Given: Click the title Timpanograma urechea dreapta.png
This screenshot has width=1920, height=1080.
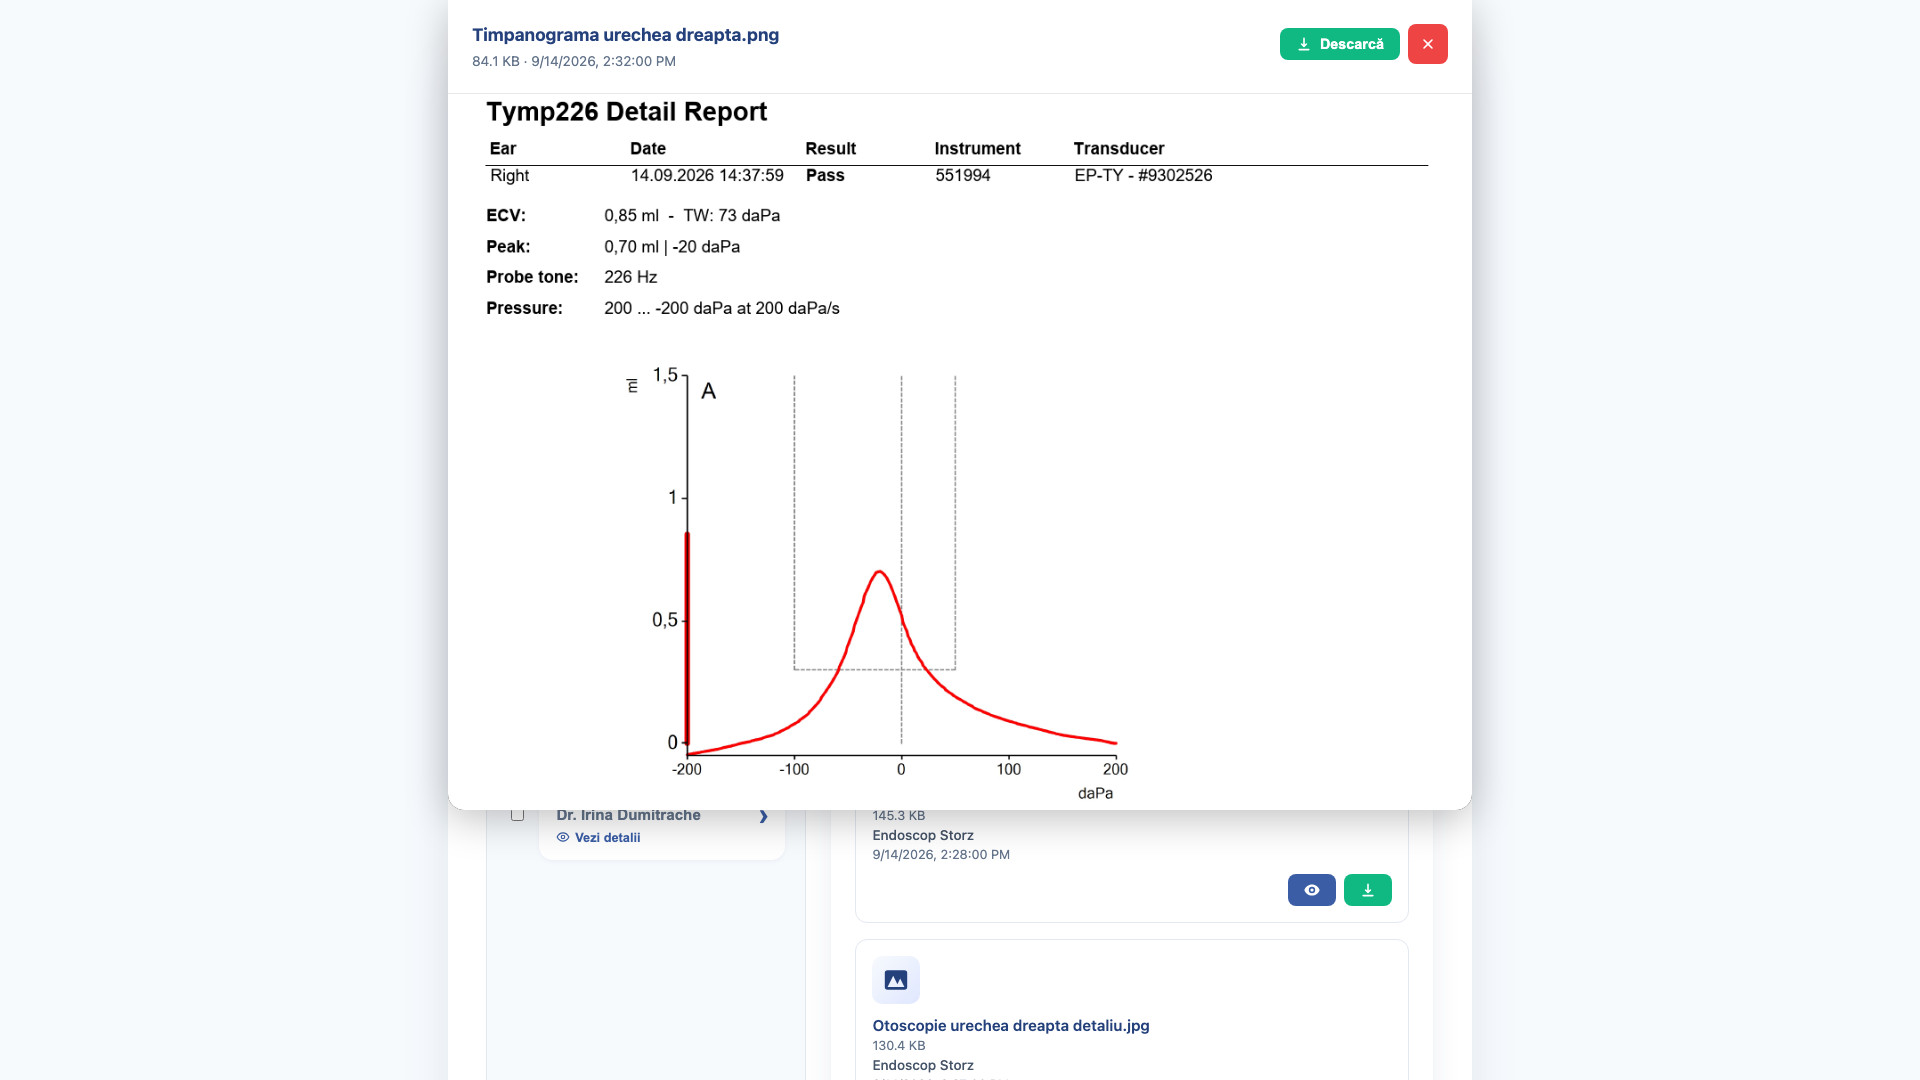Looking at the screenshot, I should click(x=625, y=35).
